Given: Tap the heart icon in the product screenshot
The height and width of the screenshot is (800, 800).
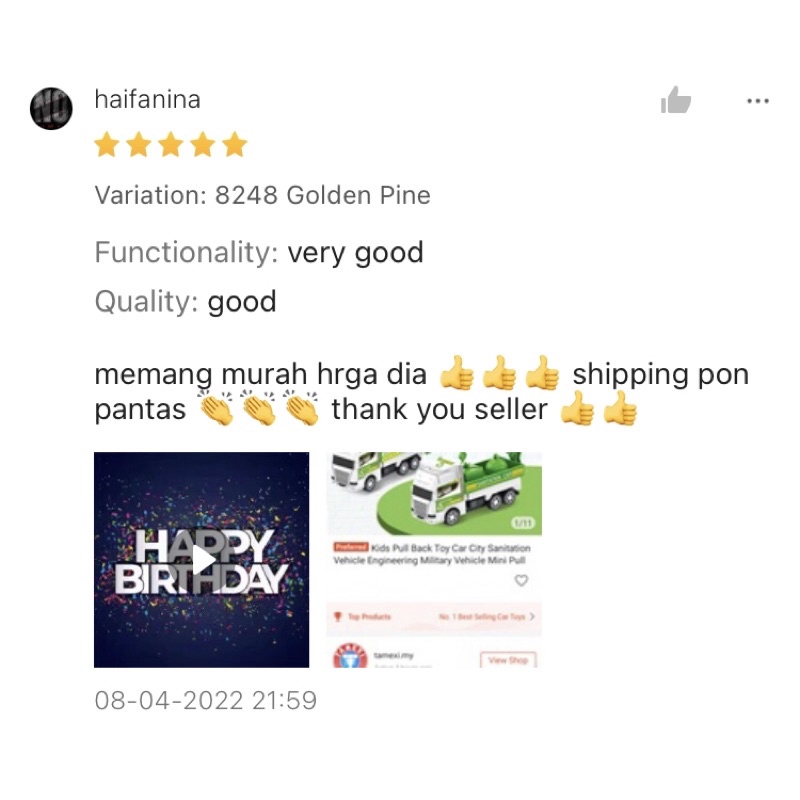Looking at the screenshot, I should click(x=521, y=580).
